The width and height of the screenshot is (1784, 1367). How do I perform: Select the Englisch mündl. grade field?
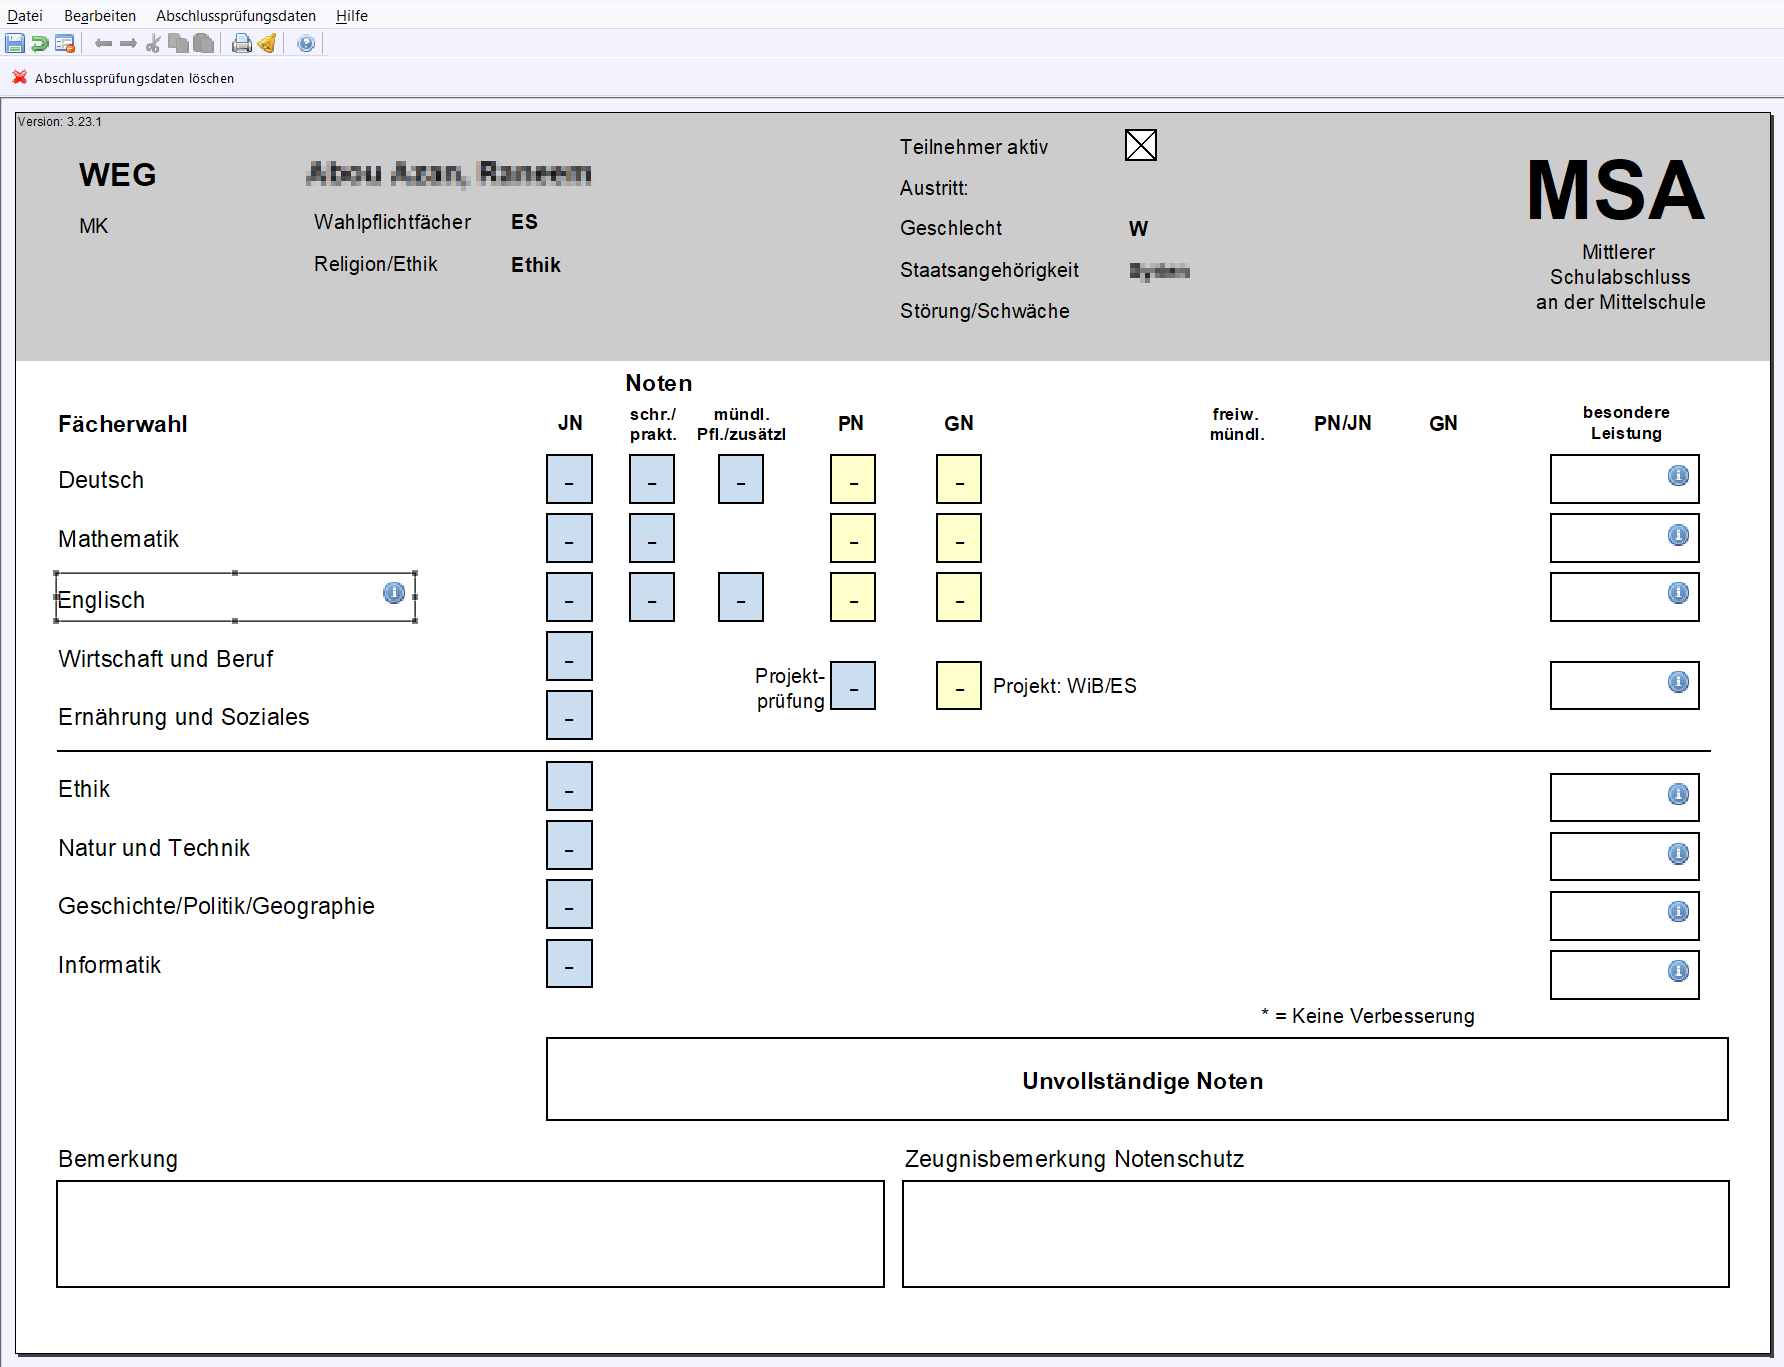tap(741, 597)
